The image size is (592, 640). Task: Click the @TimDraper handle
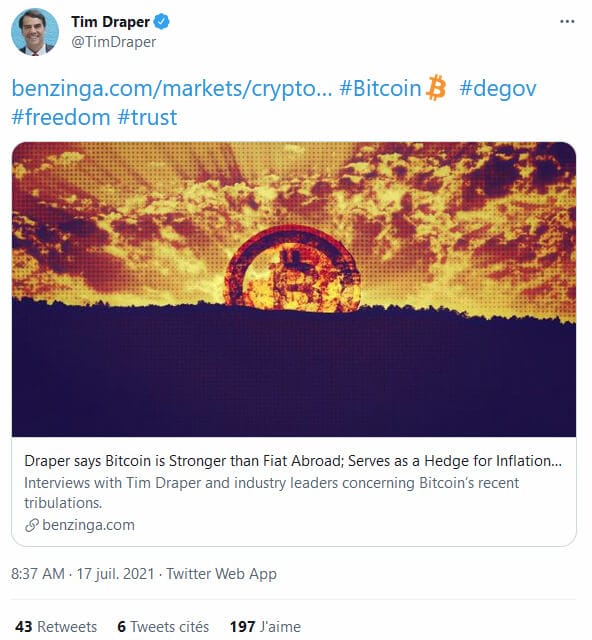tap(114, 42)
